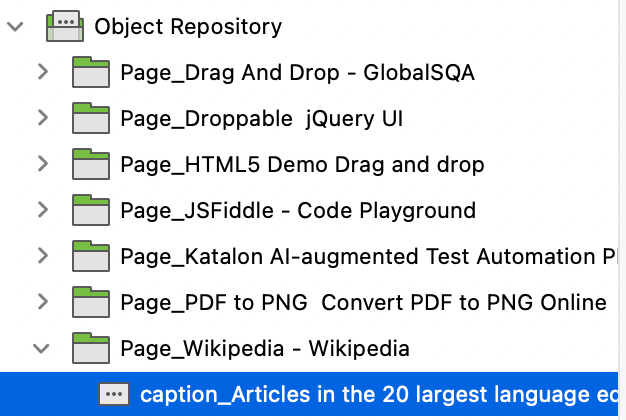This screenshot has width=626, height=420.
Task: Expand the Page_Droppable jQuery UI folder
Action: click(x=43, y=118)
